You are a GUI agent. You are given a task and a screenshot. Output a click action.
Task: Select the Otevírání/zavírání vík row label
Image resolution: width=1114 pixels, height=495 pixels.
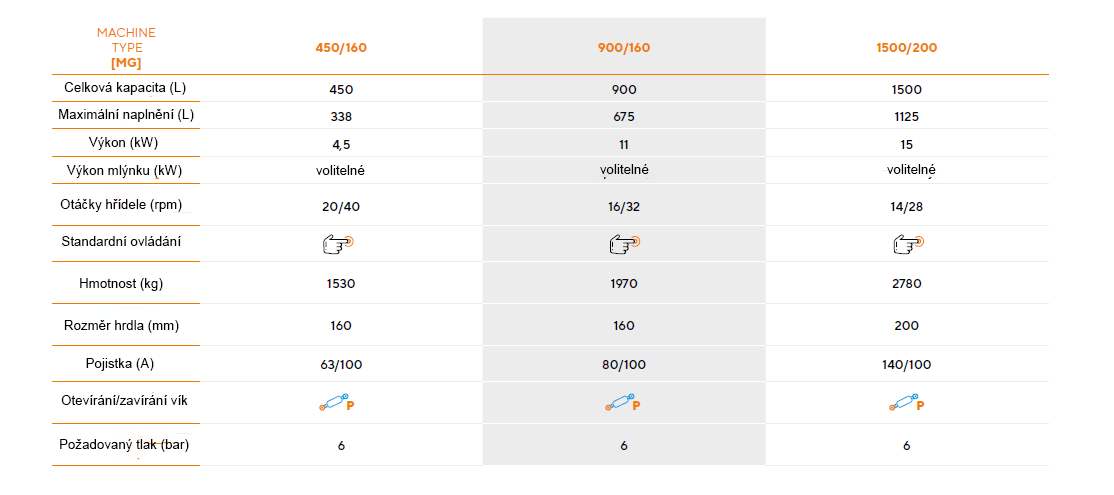(126, 400)
